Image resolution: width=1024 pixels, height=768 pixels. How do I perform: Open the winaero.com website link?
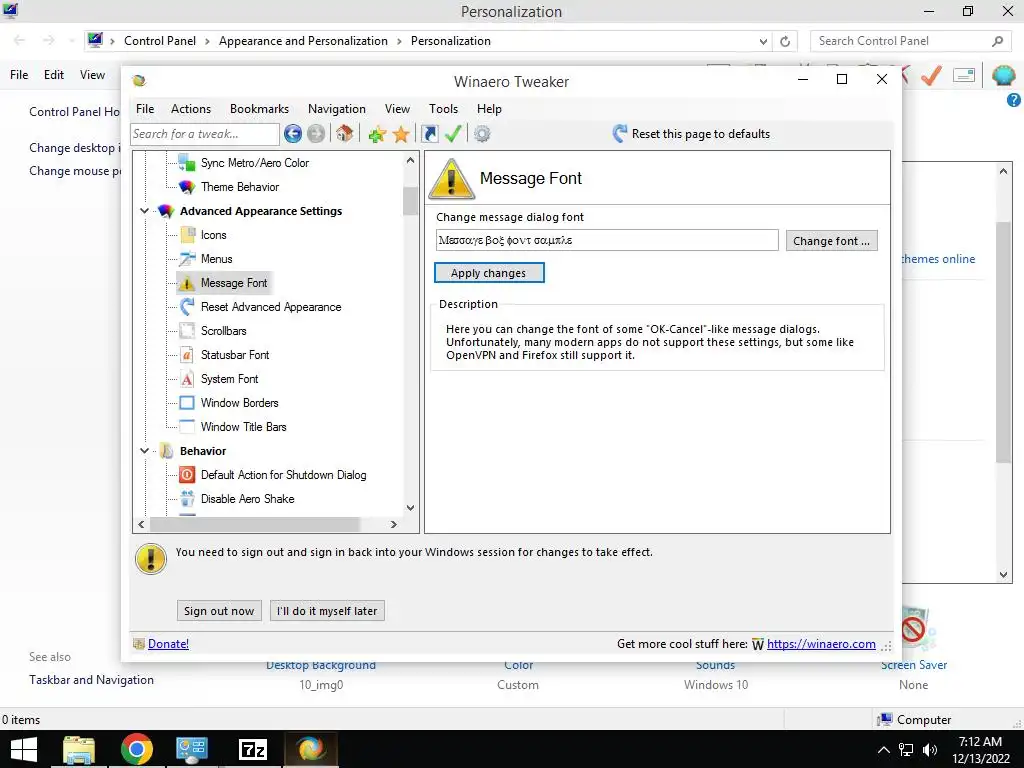pyautogui.click(x=821, y=644)
